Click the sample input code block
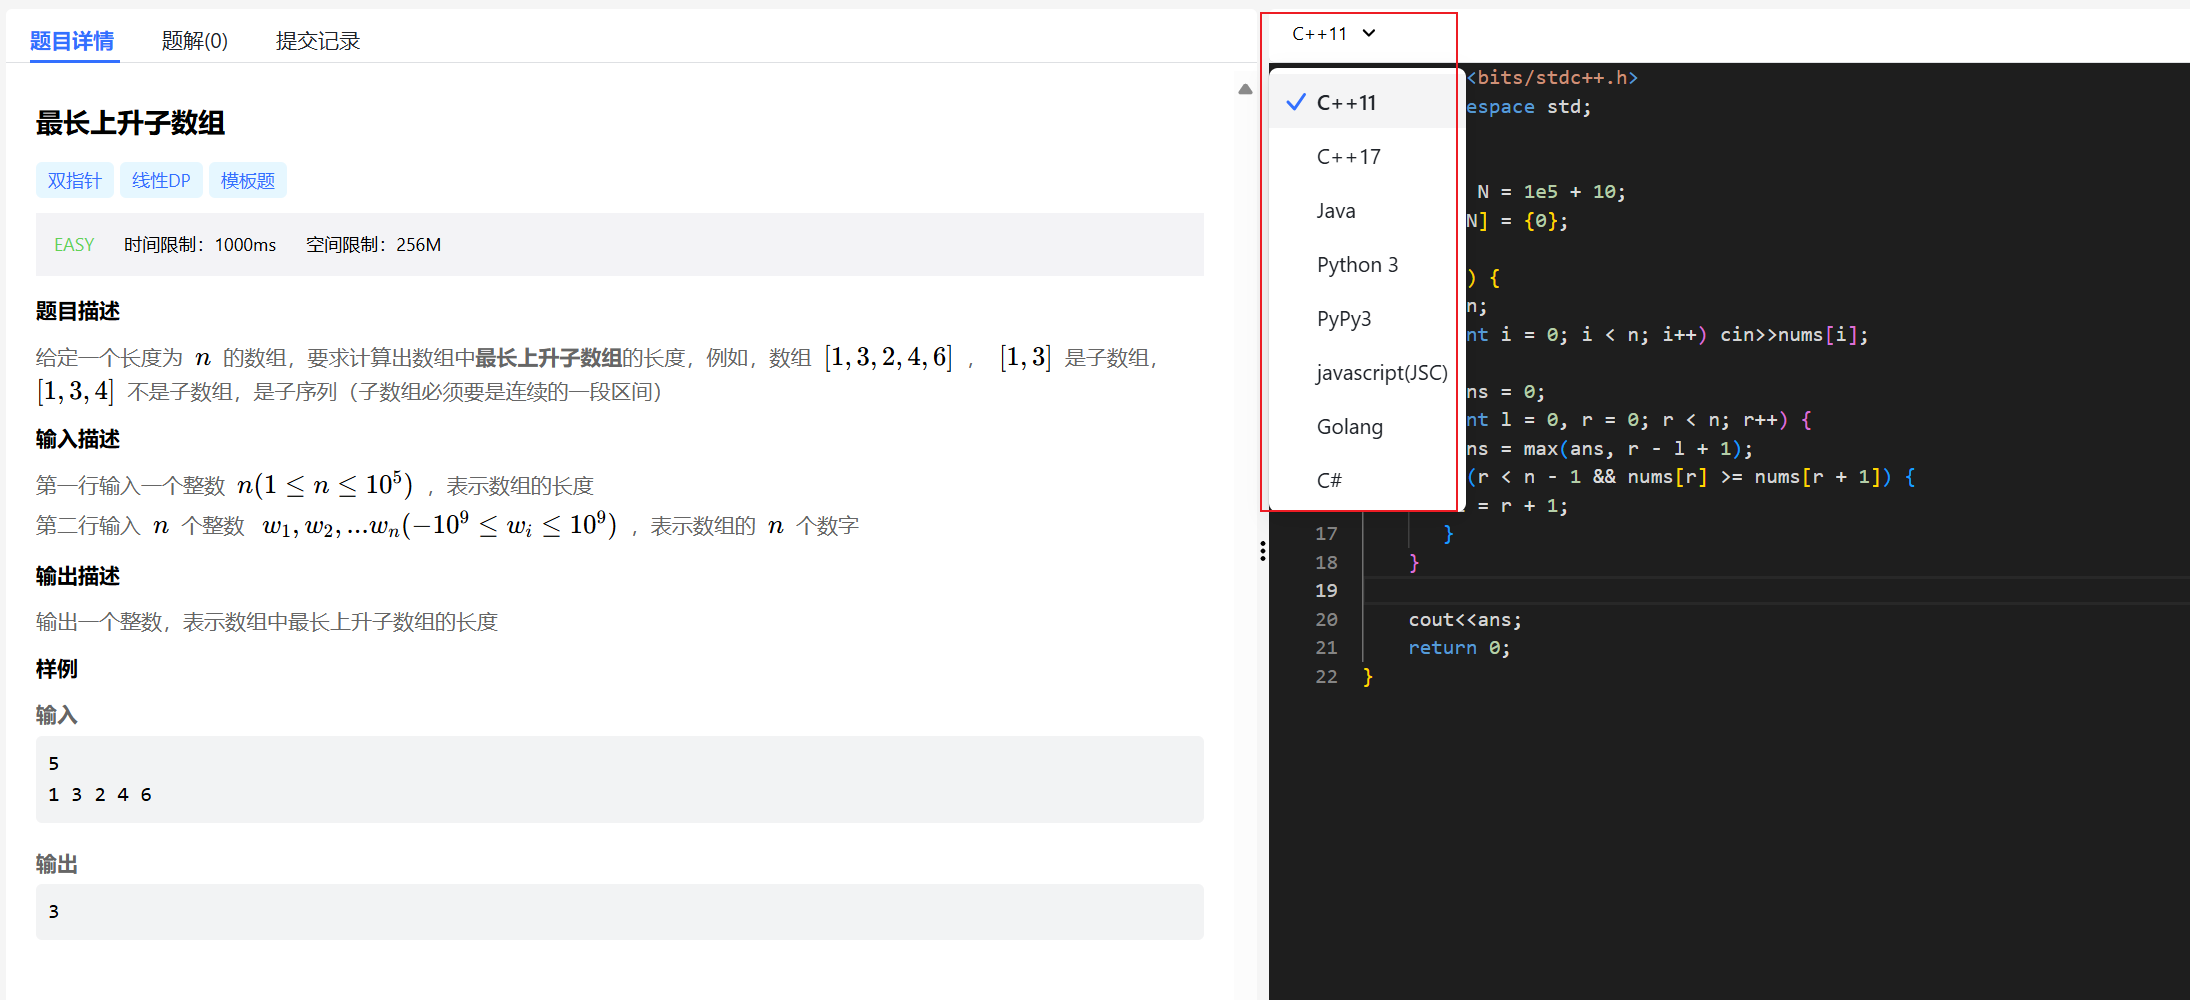The image size is (2190, 1000). 619,779
